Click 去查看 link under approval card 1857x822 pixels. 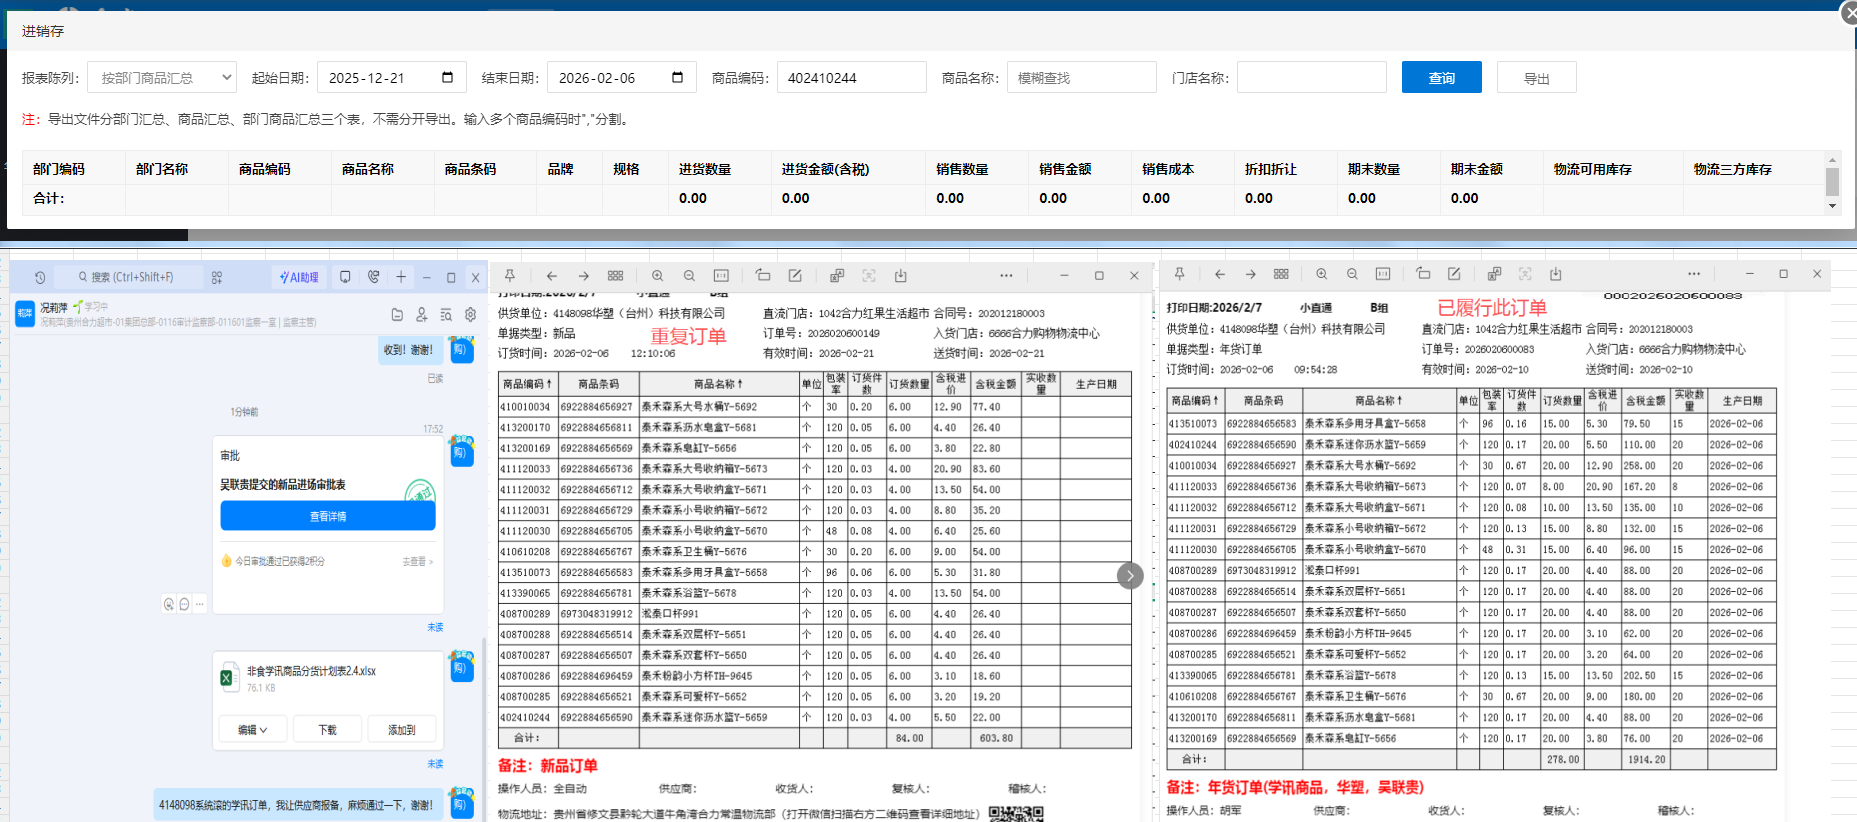point(417,562)
